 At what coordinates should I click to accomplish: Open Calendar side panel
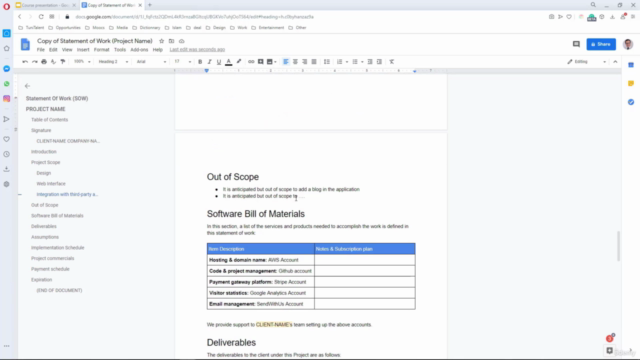[x=631, y=65]
